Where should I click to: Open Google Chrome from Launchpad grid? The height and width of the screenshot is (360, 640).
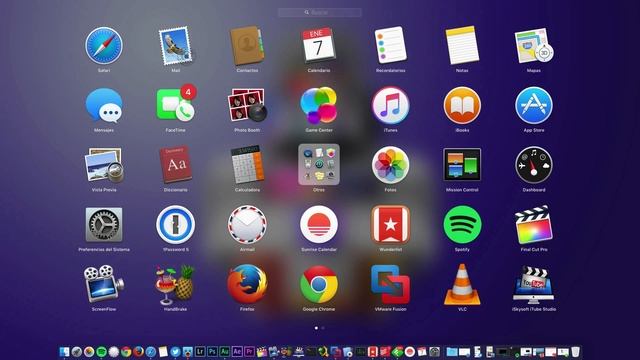click(x=319, y=284)
